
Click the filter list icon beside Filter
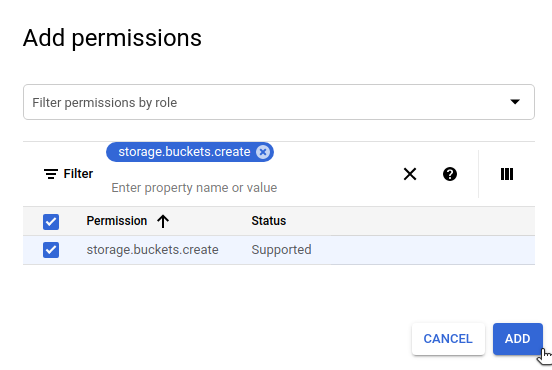[x=51, y=174]
